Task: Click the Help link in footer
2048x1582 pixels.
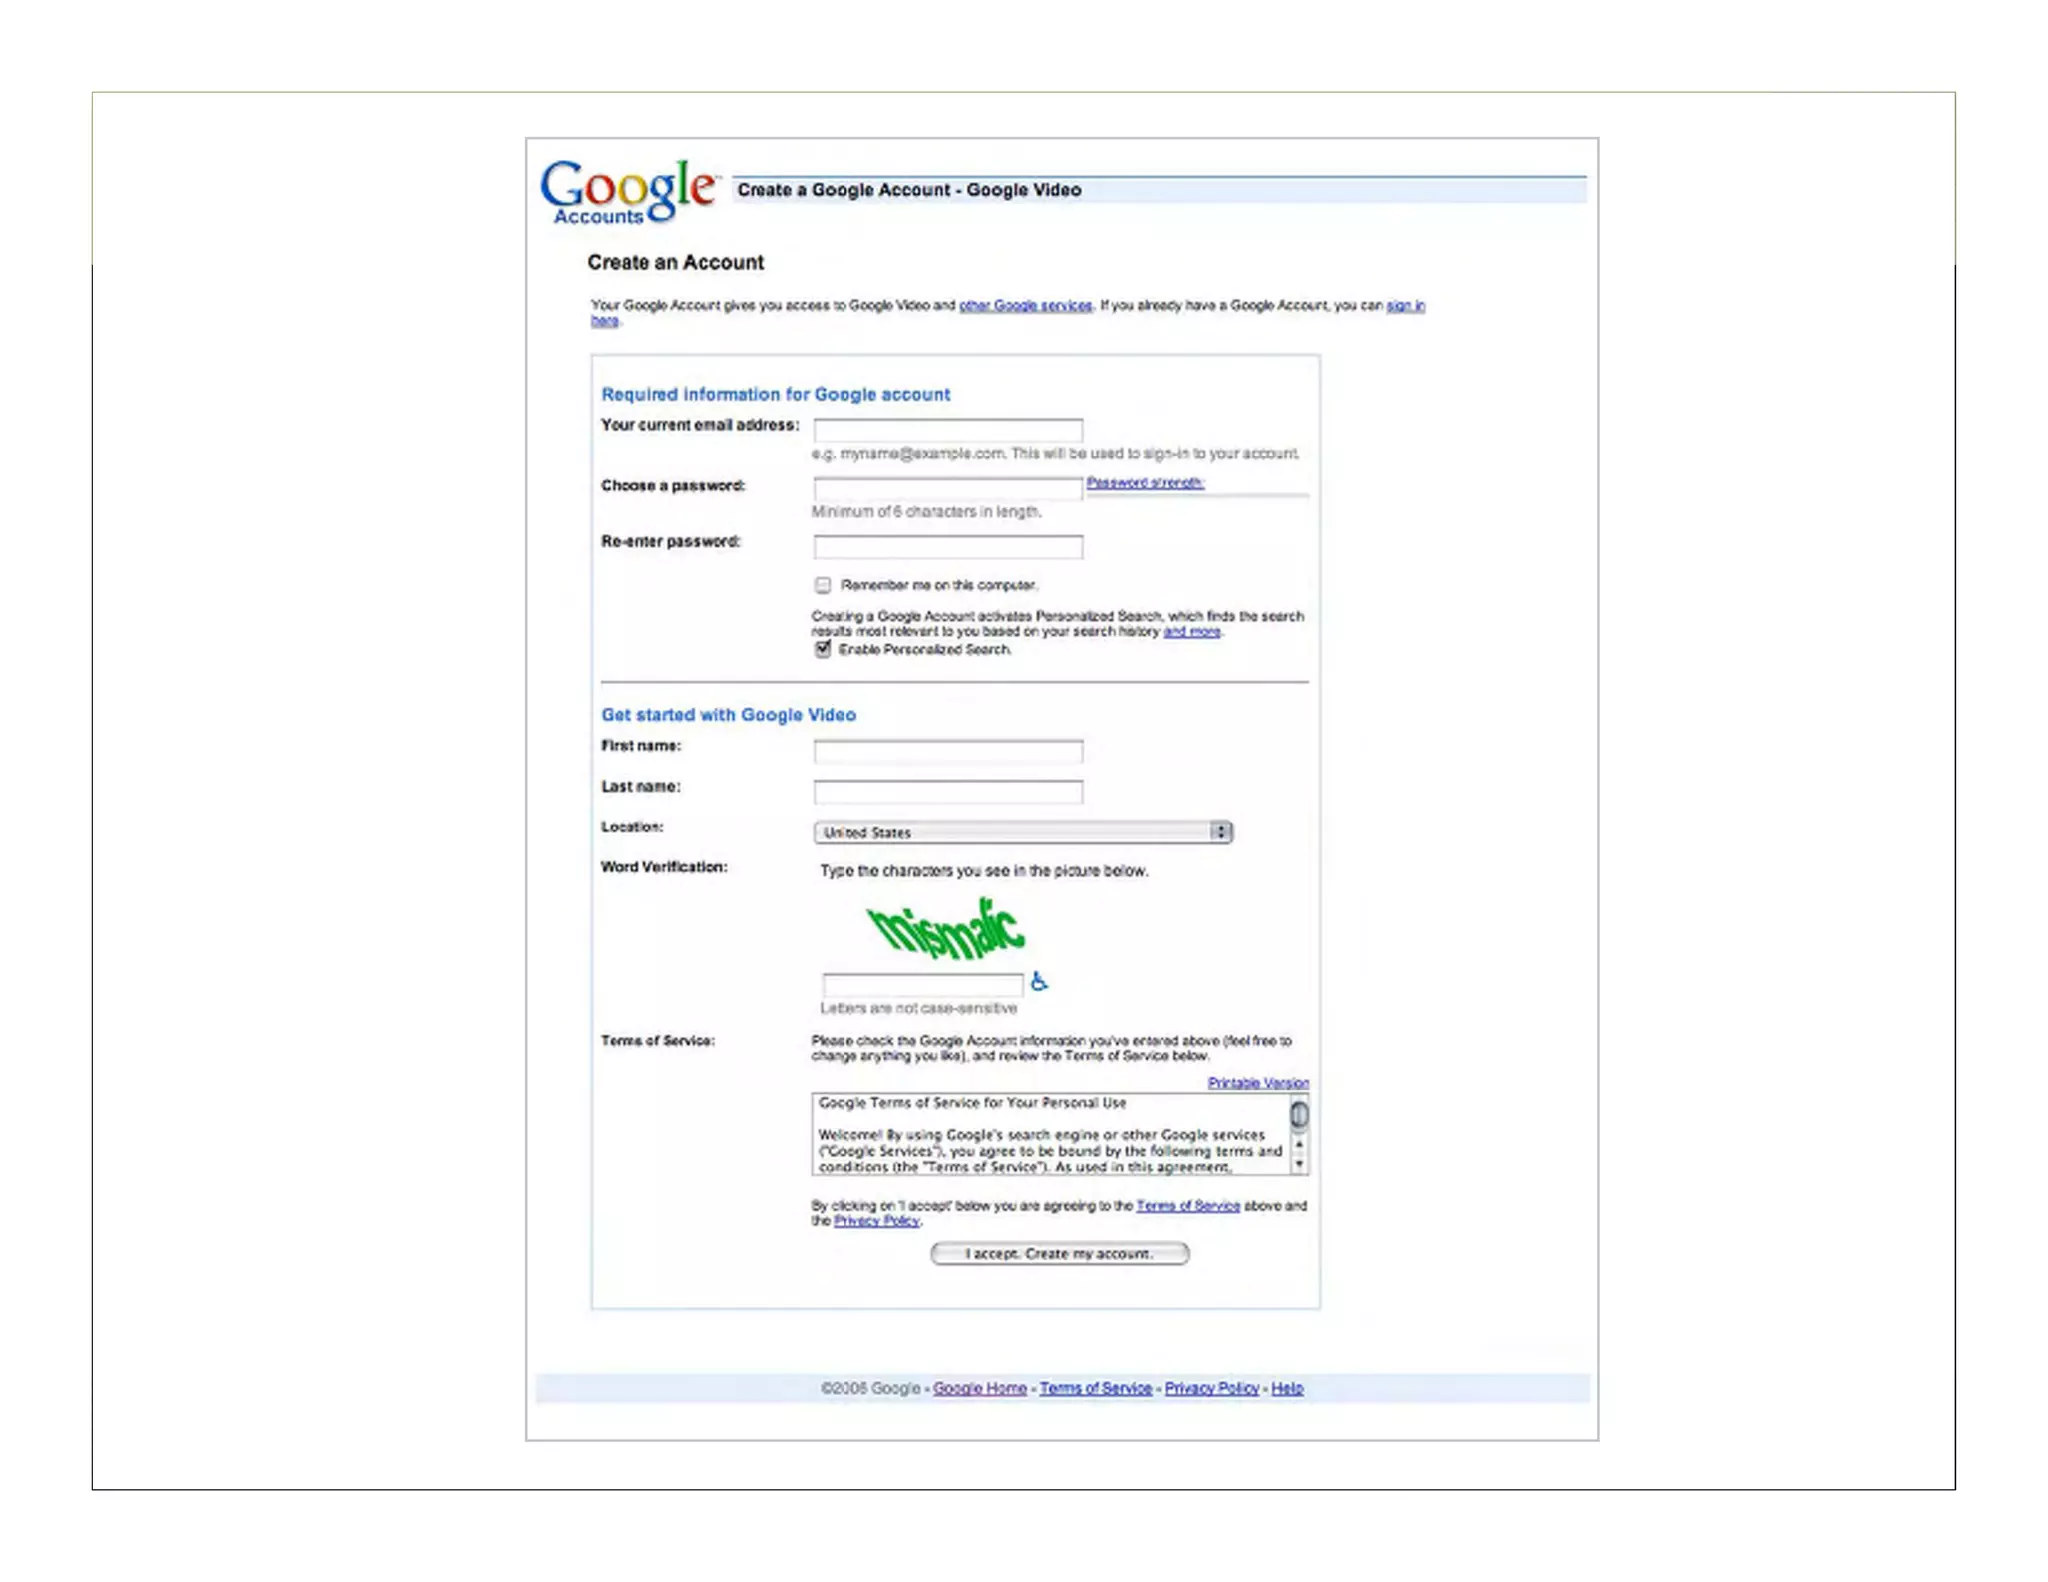Action: tap(1287, 1388)
